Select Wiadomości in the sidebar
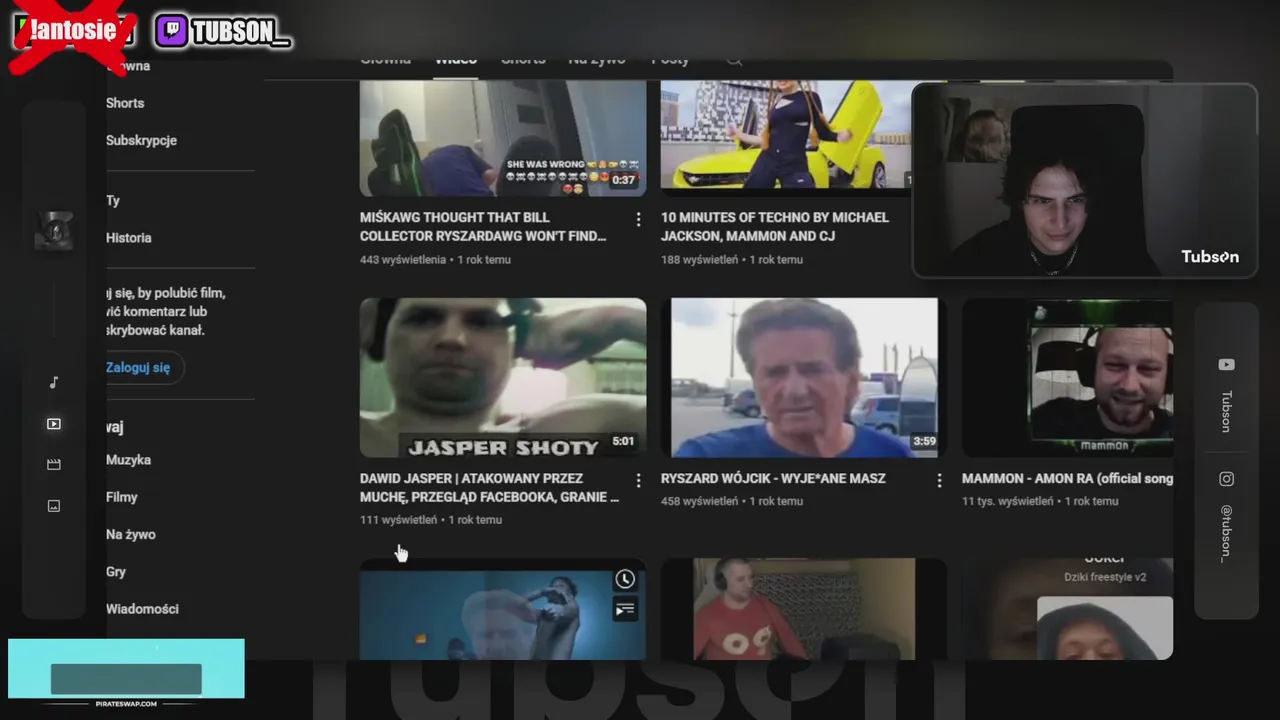The height and width of the screenshot is (720, 1280). (142, 609)
